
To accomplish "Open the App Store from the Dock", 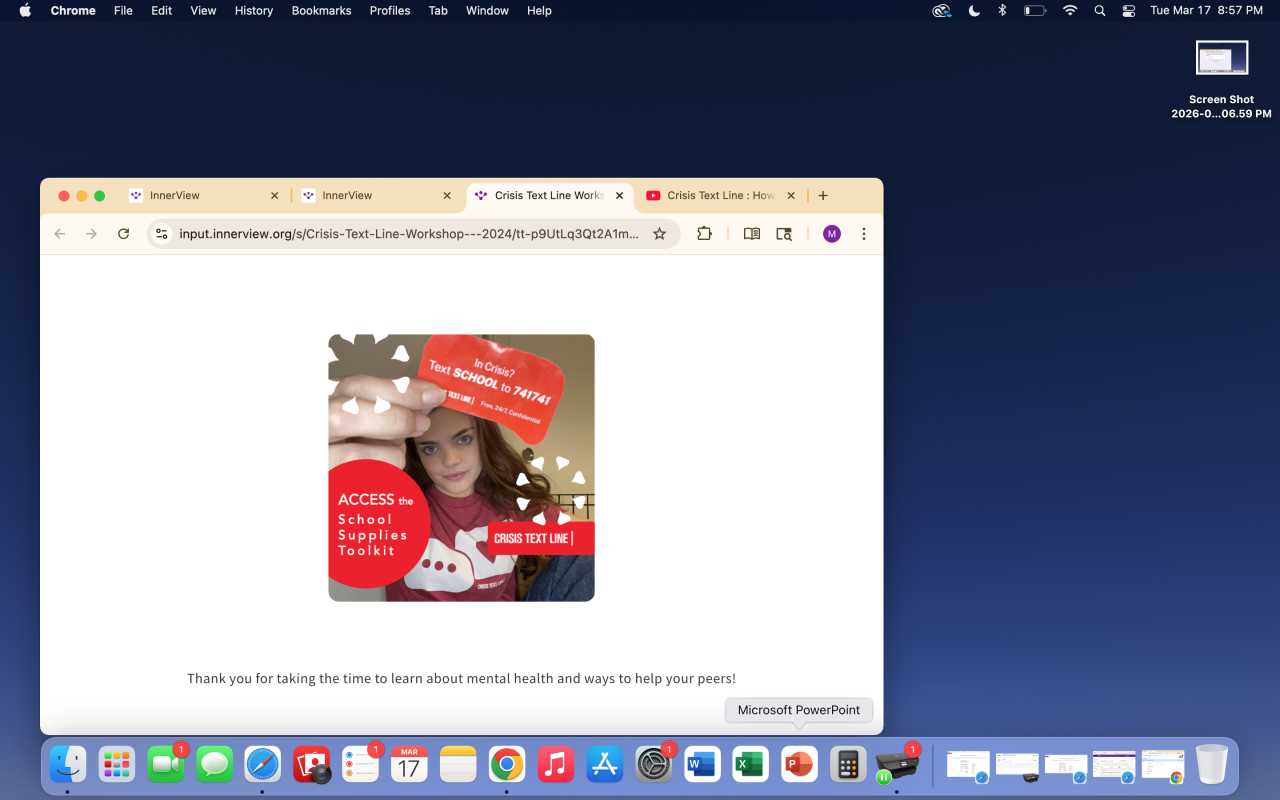I will [x=605, y=765].
